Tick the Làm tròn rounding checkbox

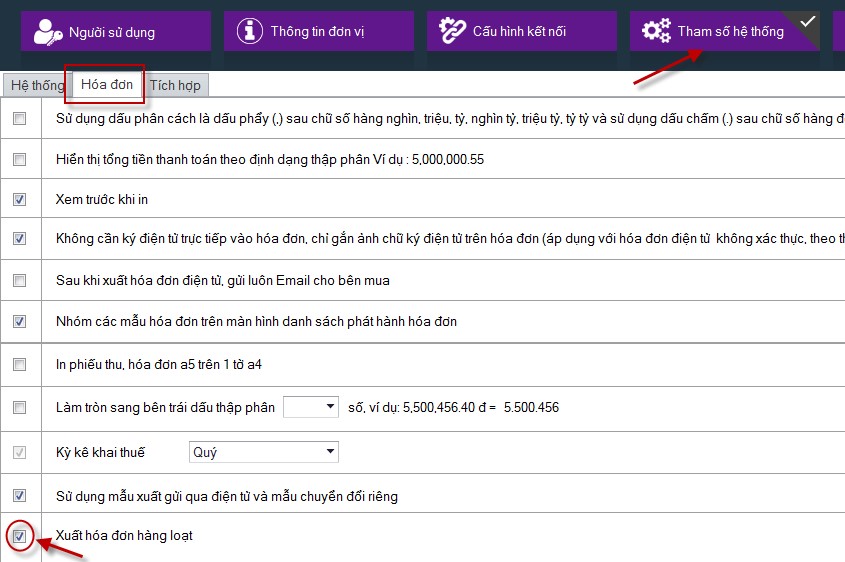pyautogui.click(x=20, y=407)
